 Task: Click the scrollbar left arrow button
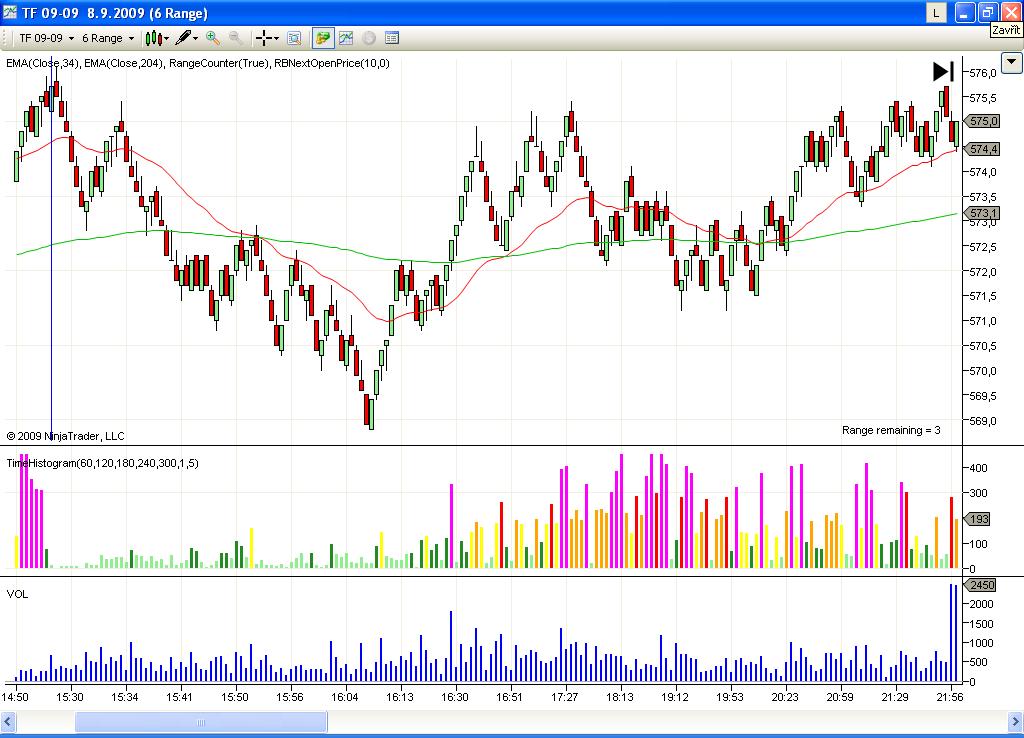point(10,722)
